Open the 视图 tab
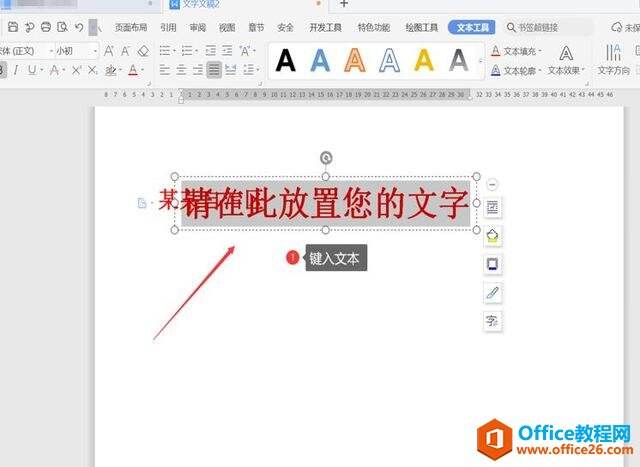This screenshot has width=640, height=467. pos(227,27)
